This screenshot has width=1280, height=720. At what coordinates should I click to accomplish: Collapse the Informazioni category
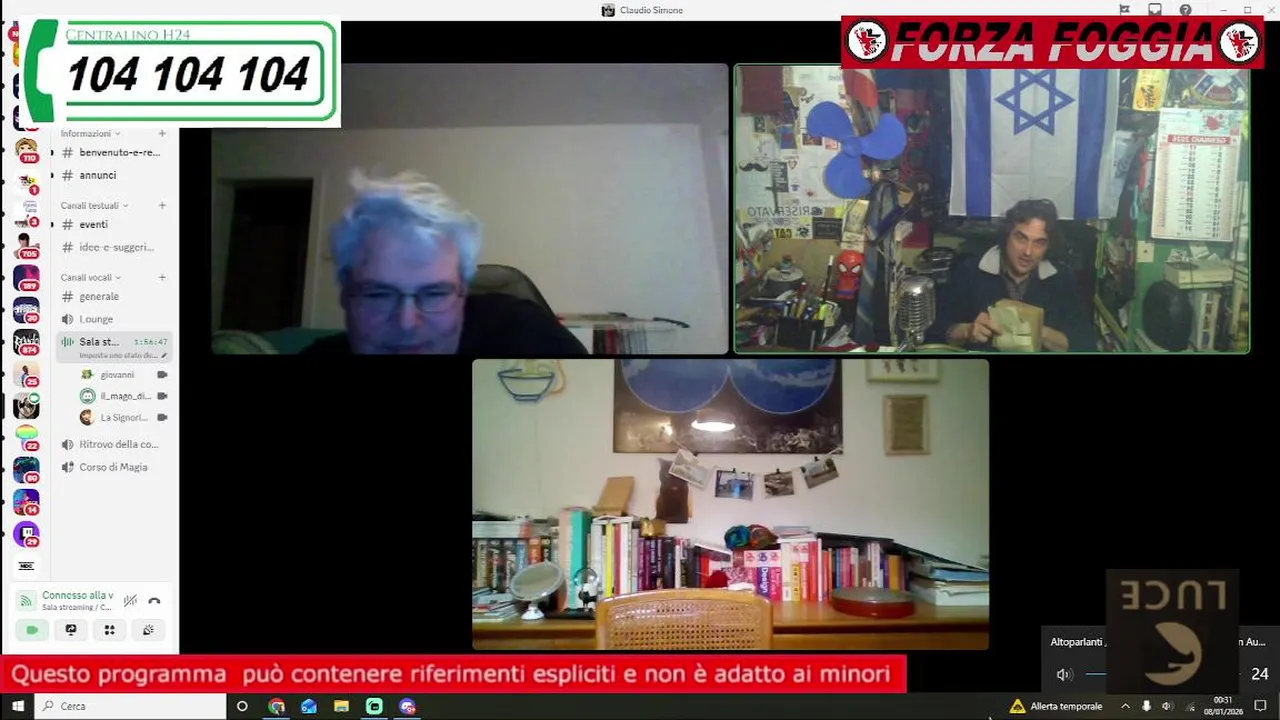(x=90, y=133)
